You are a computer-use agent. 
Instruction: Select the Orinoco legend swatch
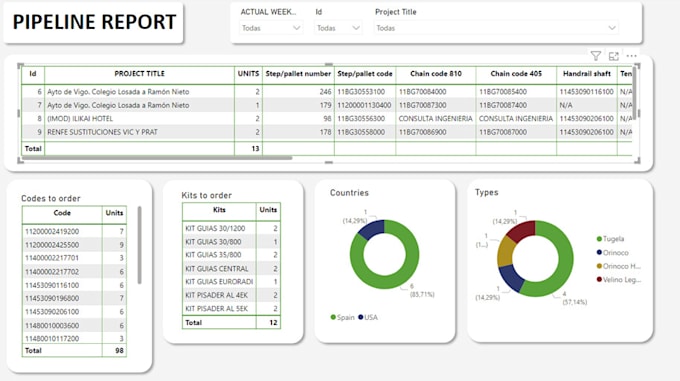(599, 252)
